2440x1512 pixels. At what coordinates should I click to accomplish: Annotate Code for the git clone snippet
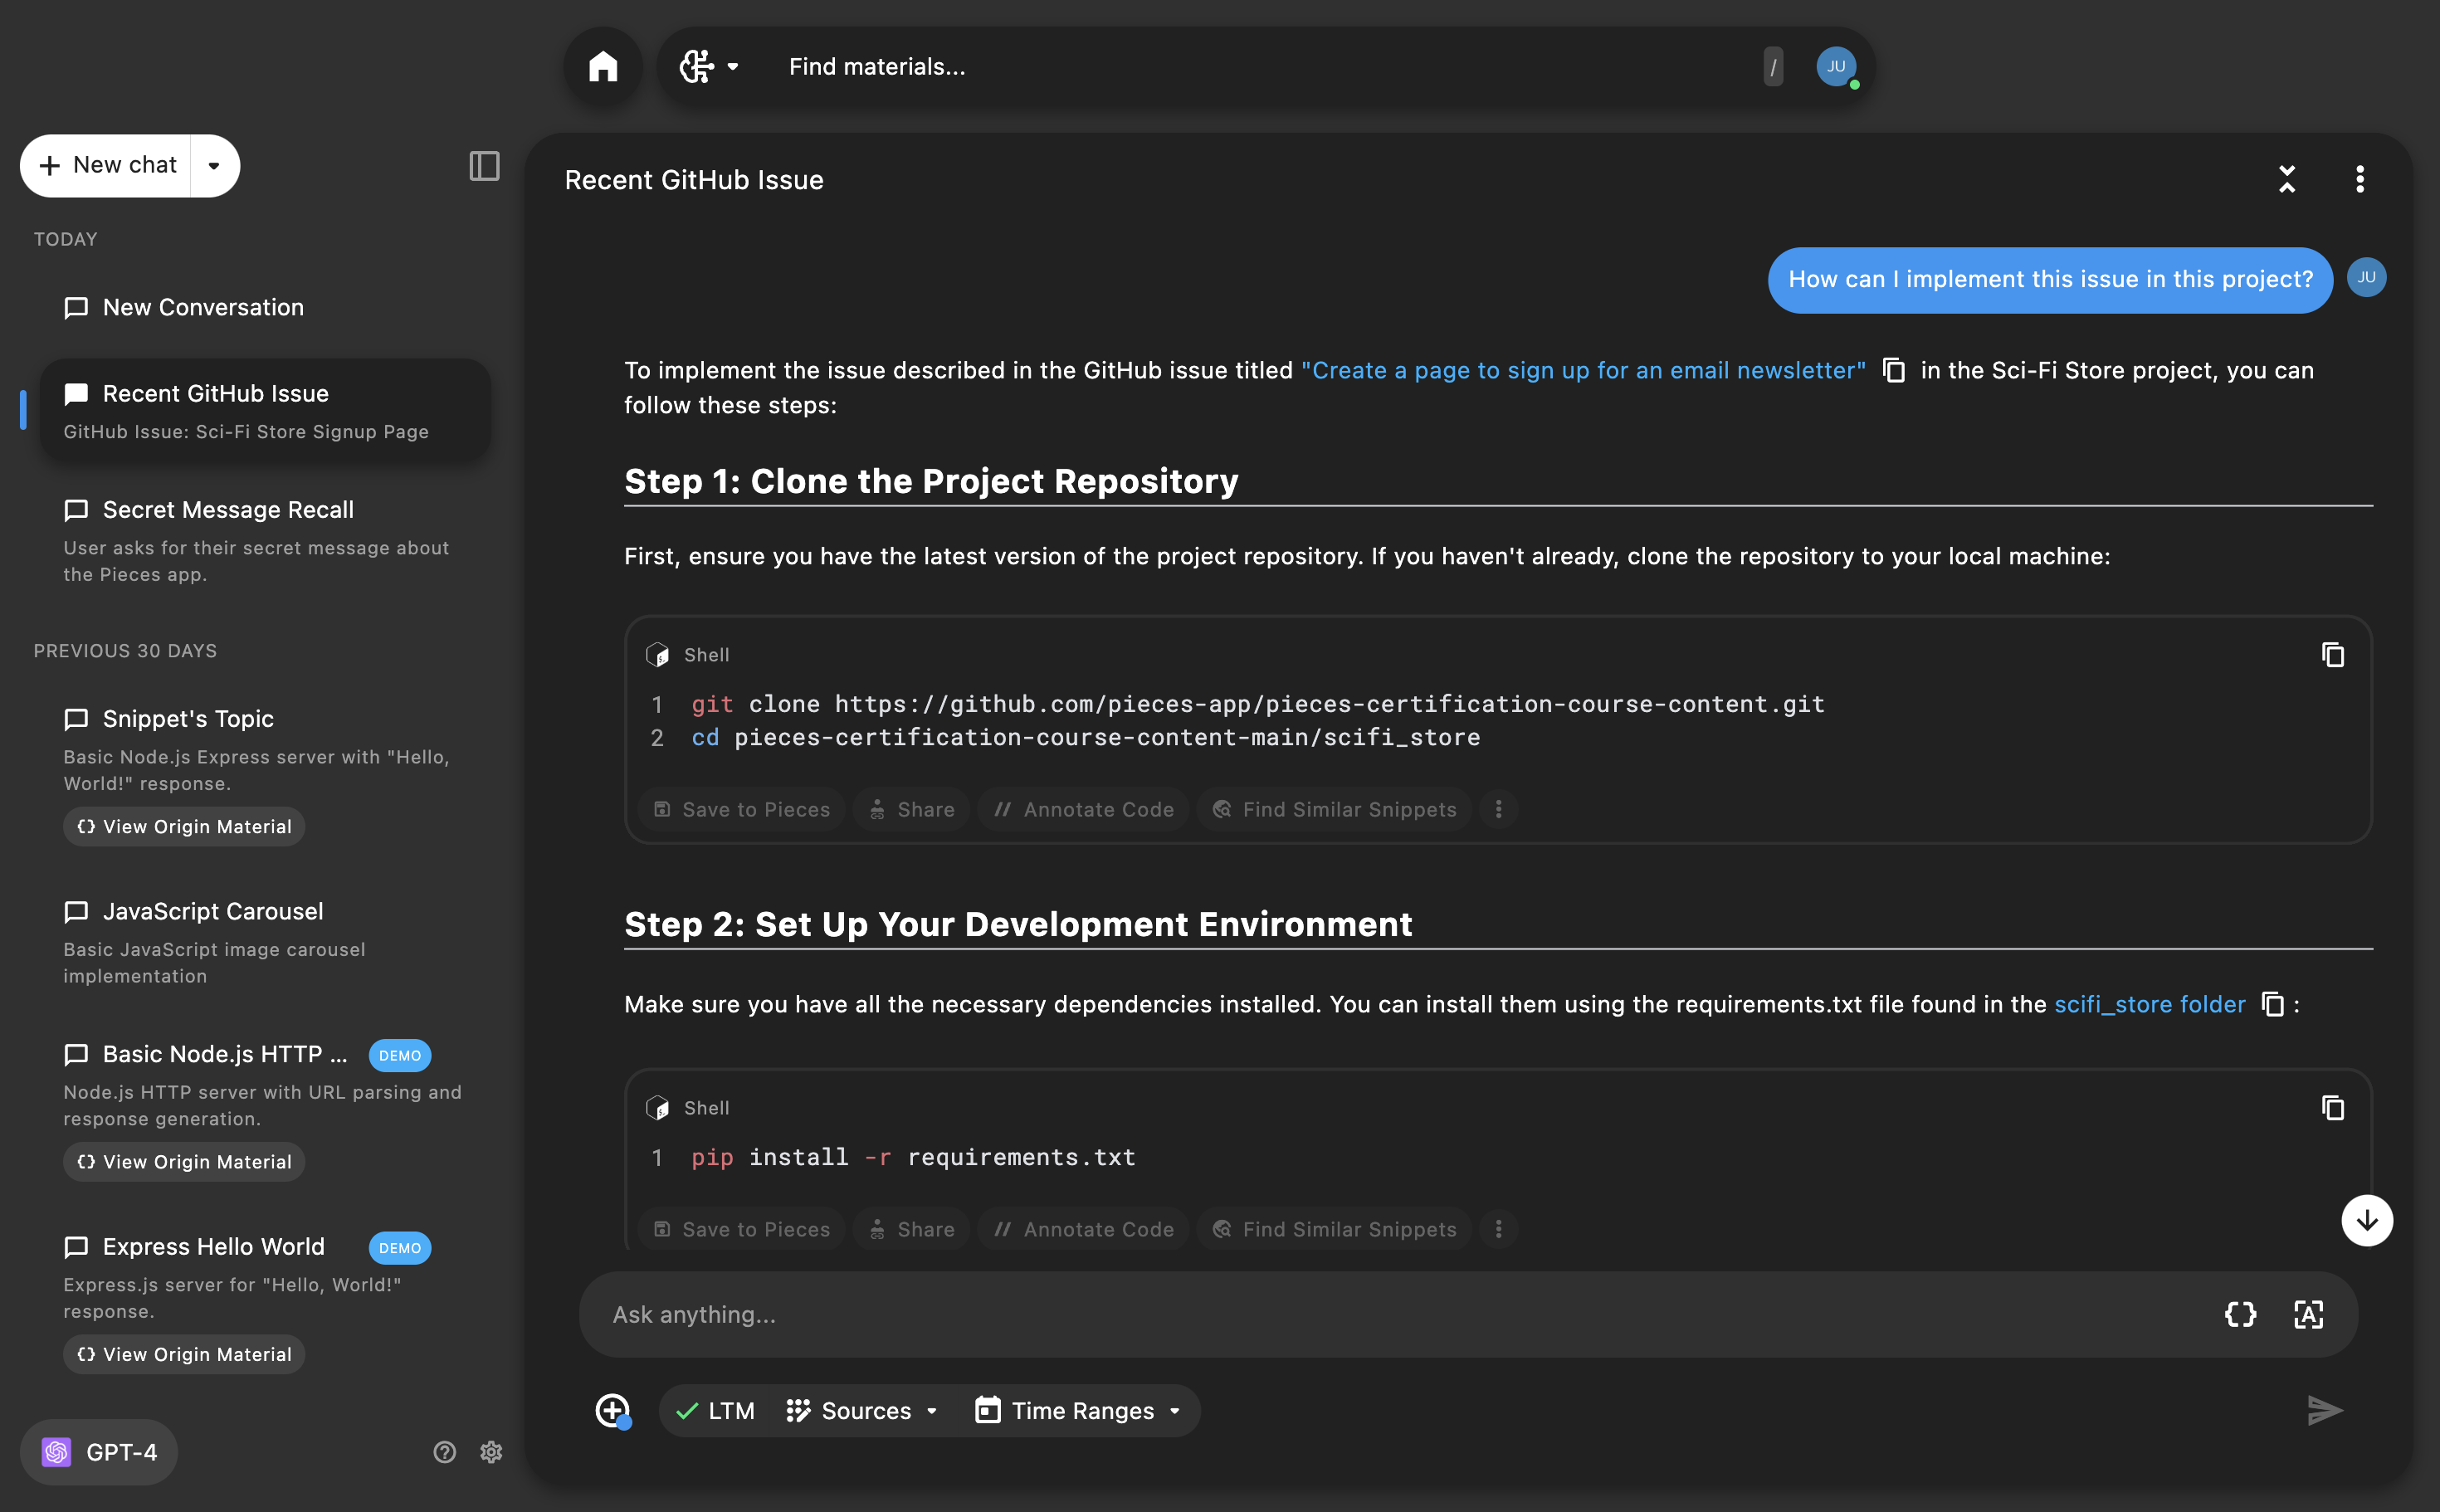(1083, 809)
